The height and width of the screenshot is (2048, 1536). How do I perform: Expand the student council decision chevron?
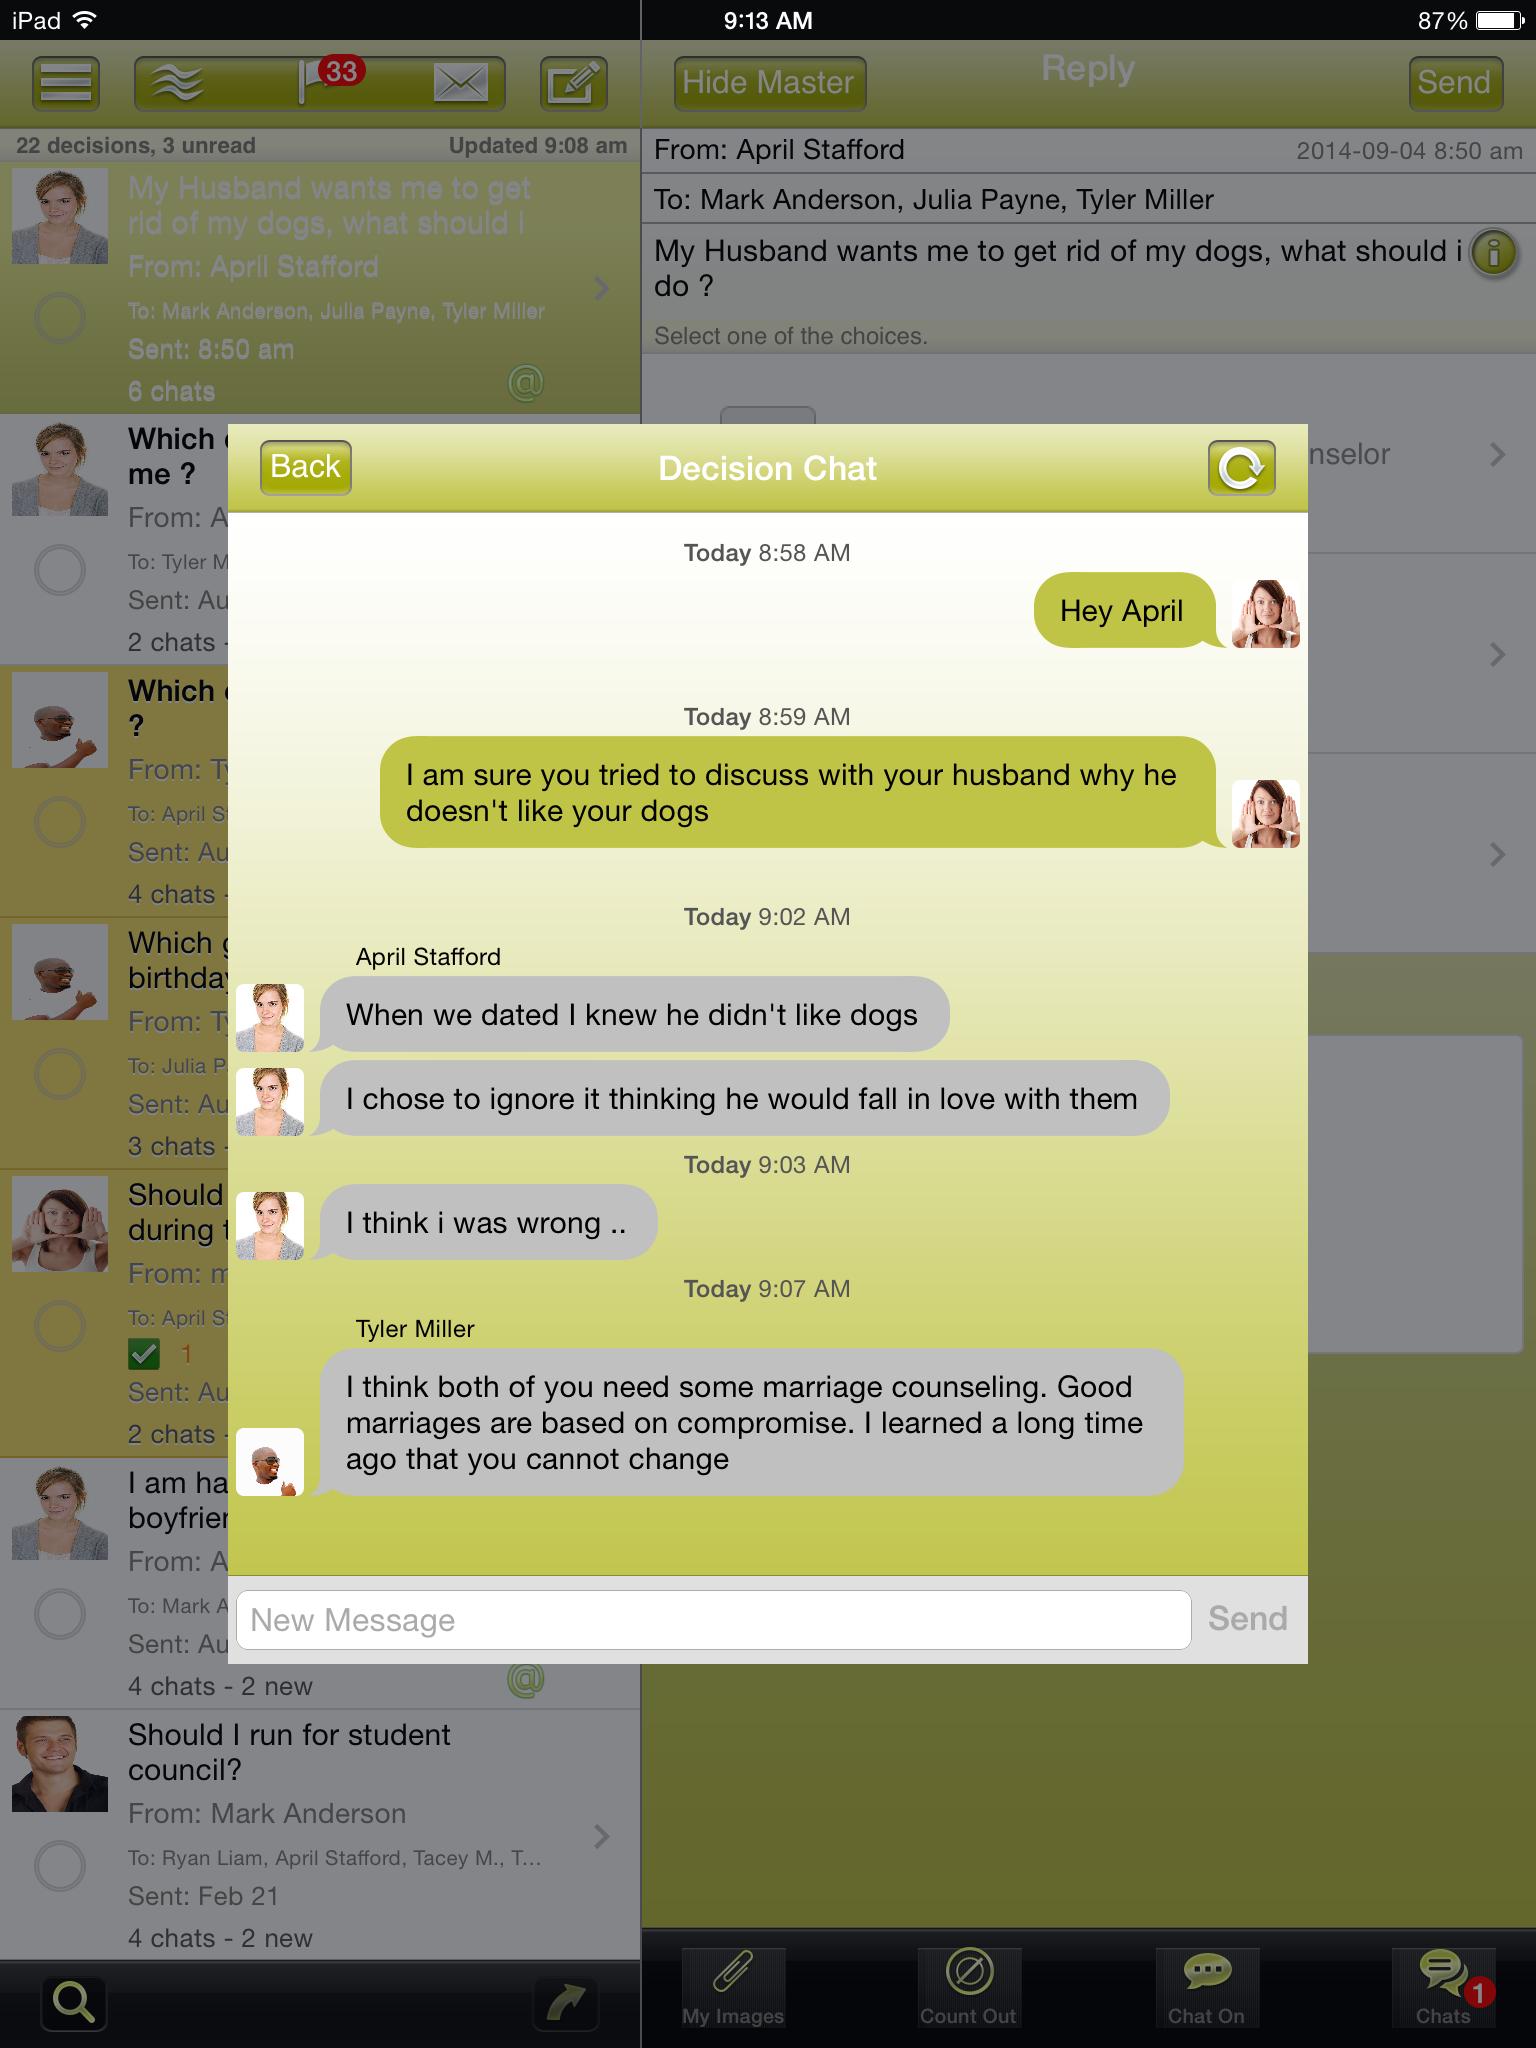tap(601, 1836)
